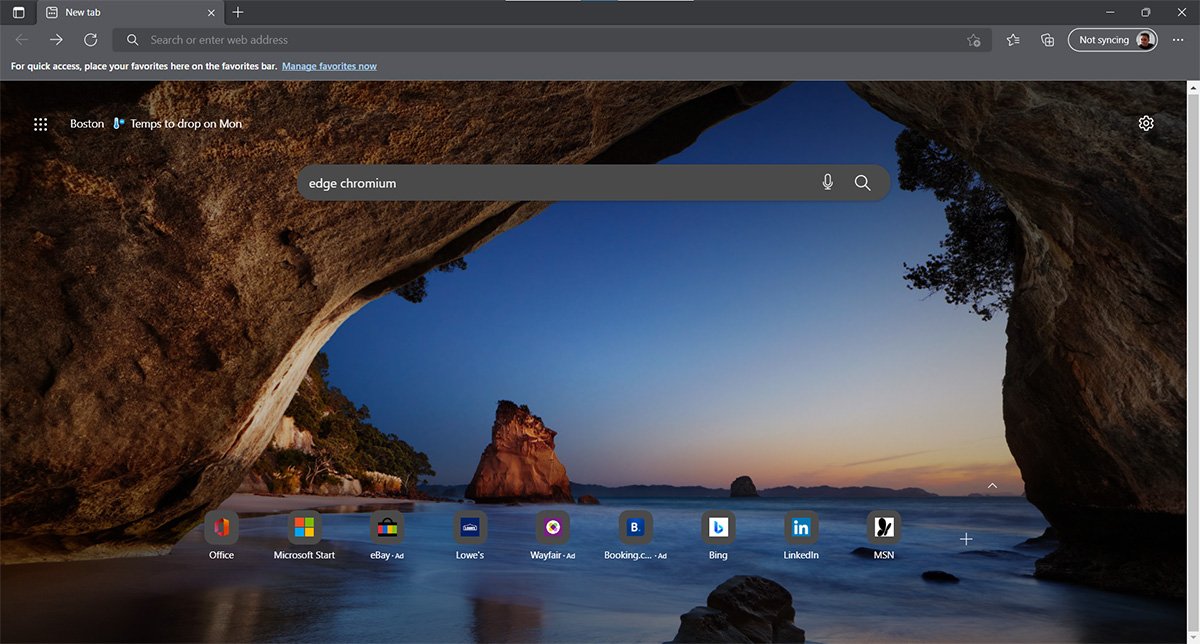Open the Bing shortcut tile
The image size is (1200, 644).
[x=718, y=527]
